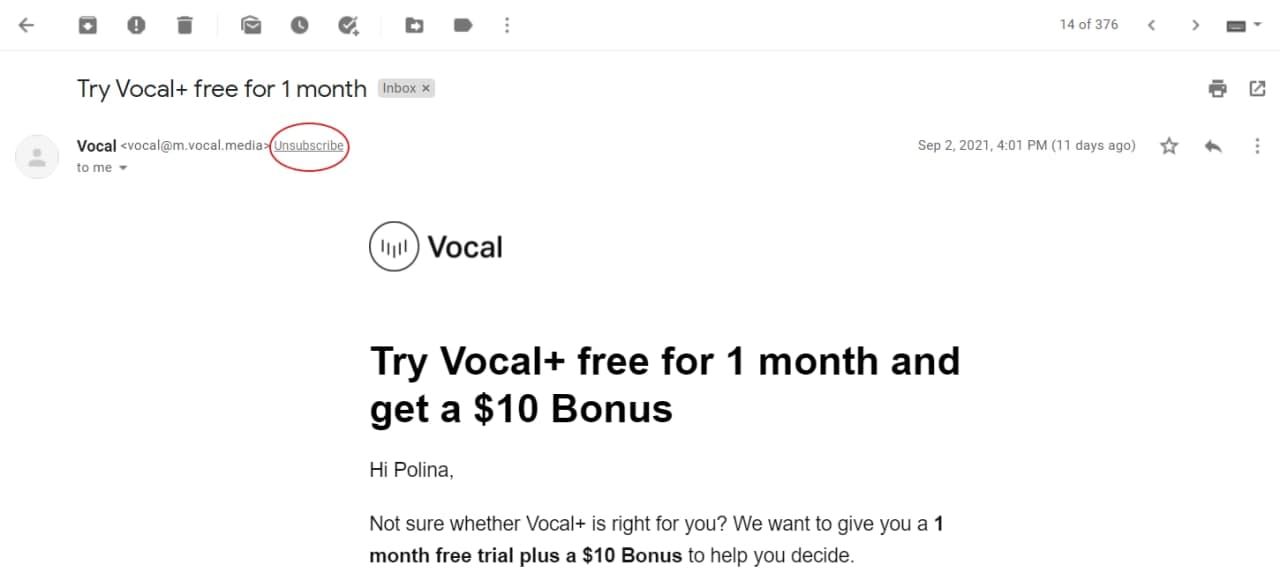Move the email to a folder
Image resolution: width=1280 pixels, height=580 pixels.
click(x=414, y=25)
